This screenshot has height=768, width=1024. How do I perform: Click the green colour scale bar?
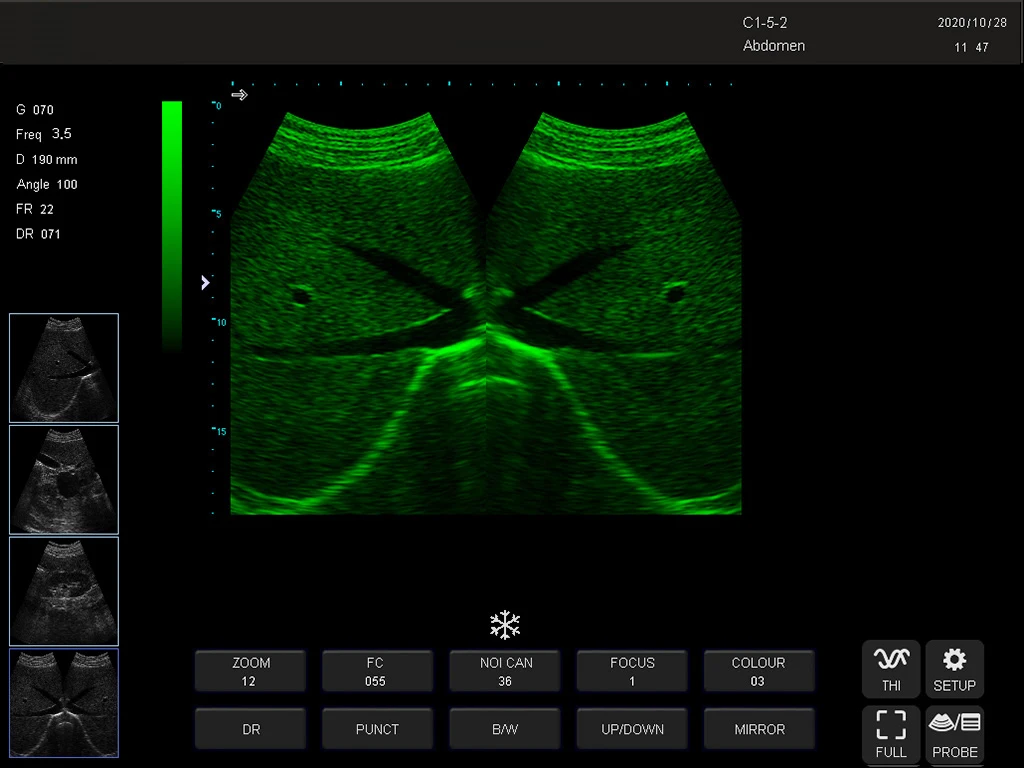[x=172, y=225]
